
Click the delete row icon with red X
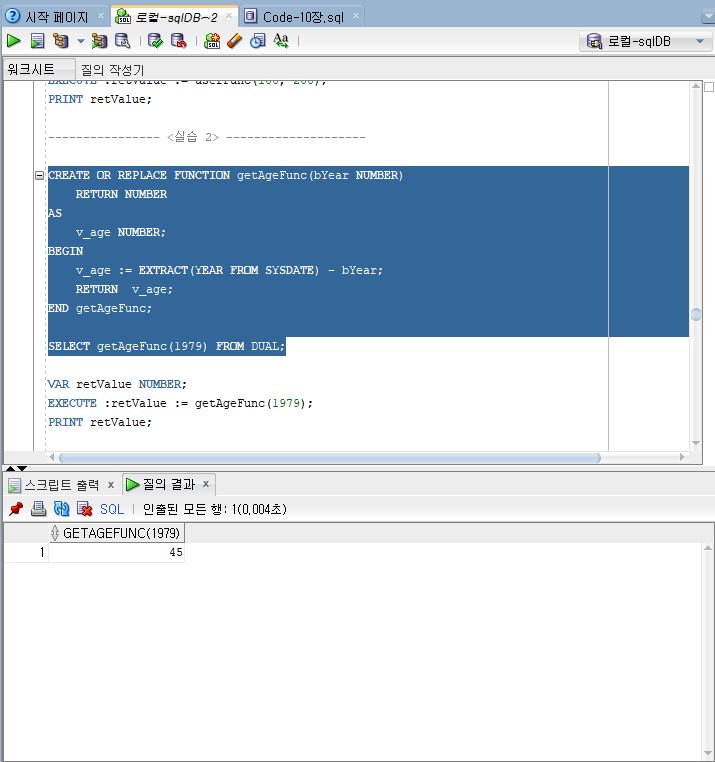(x=85, y=509)
